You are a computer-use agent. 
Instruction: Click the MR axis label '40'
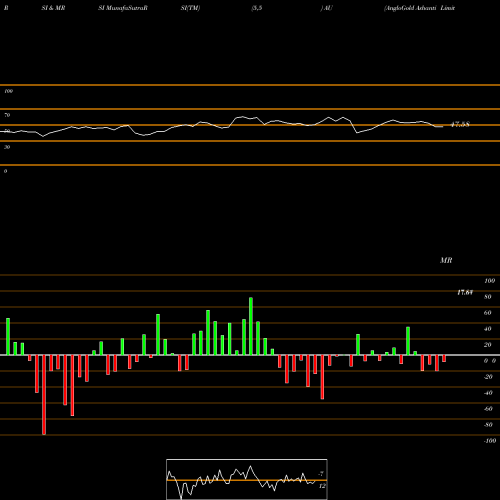click(488, 329)
